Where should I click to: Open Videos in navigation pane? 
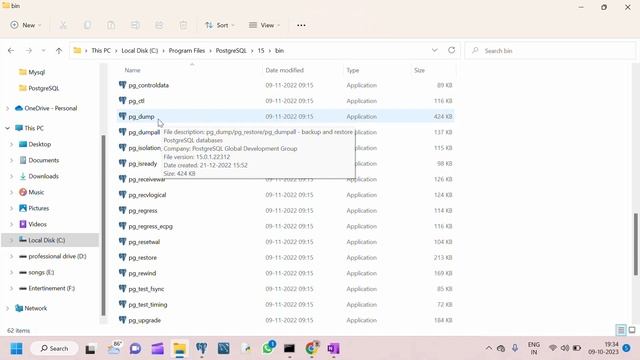[33, 224]
